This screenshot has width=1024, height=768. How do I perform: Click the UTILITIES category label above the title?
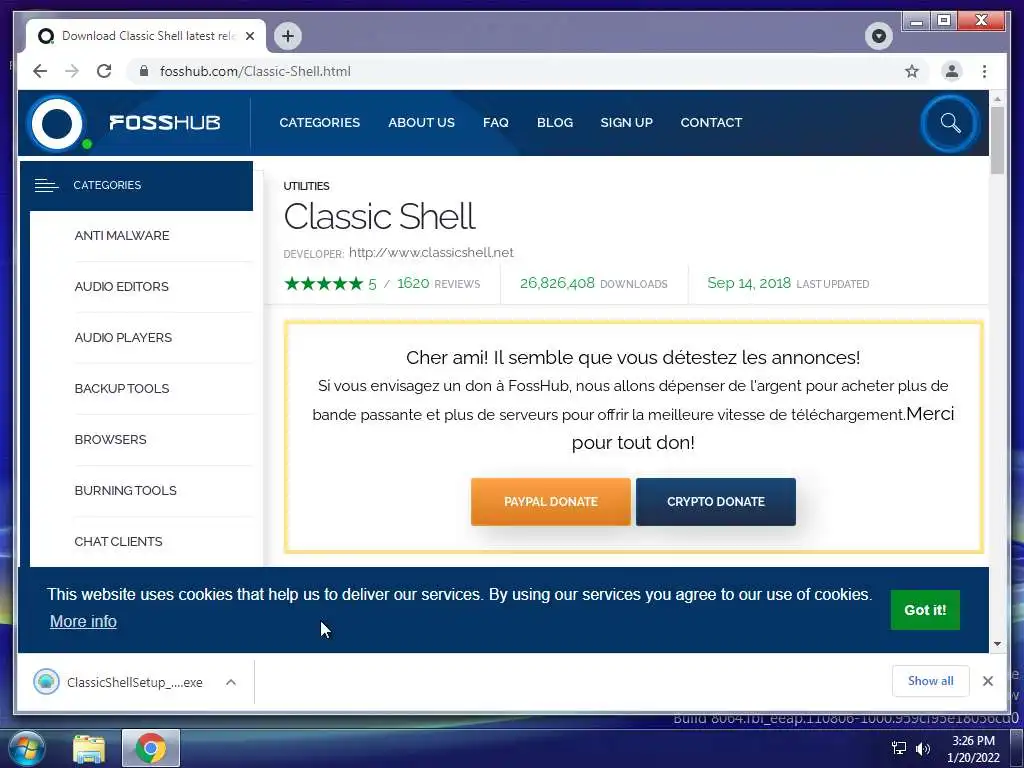coord(306,185)
